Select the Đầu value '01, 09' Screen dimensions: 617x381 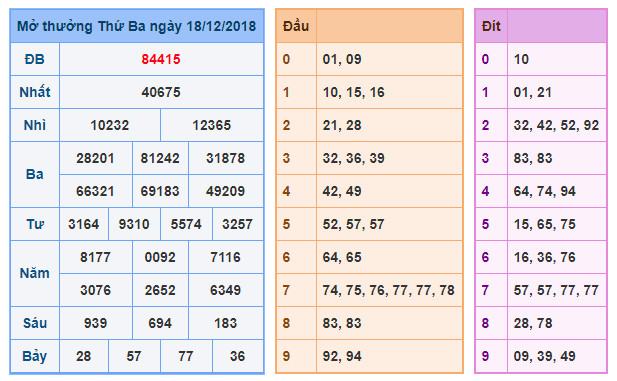pos(342,59)
